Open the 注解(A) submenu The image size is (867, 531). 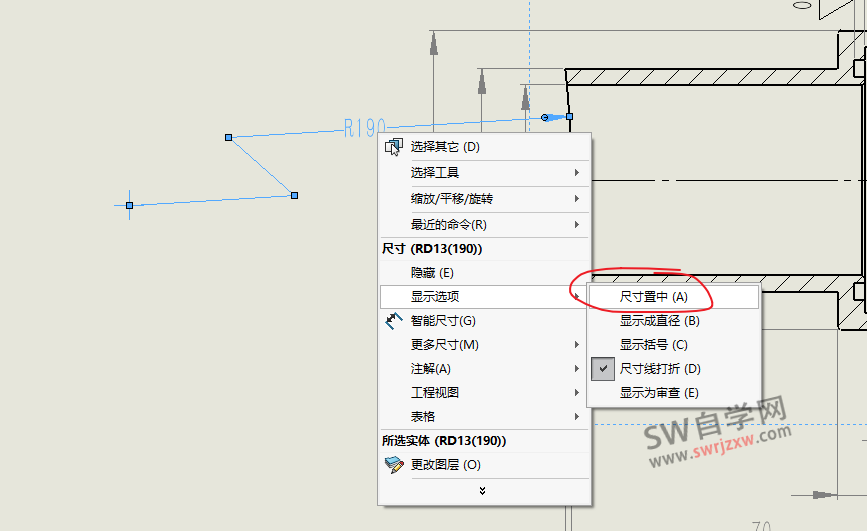click(484, 368)
